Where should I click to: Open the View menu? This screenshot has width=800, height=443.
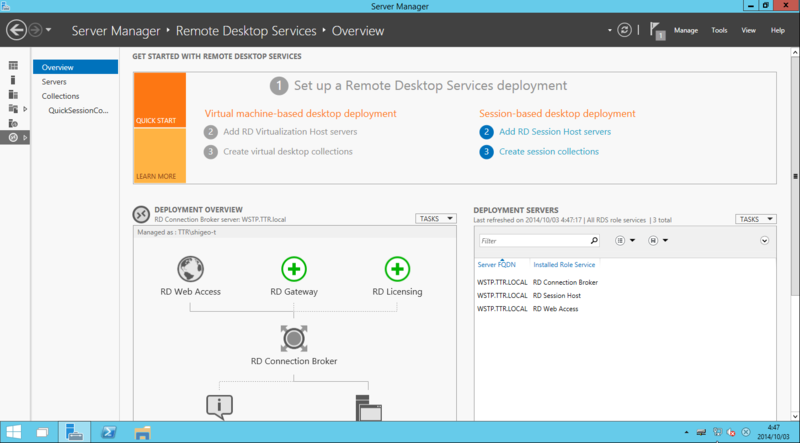(748, 31)
